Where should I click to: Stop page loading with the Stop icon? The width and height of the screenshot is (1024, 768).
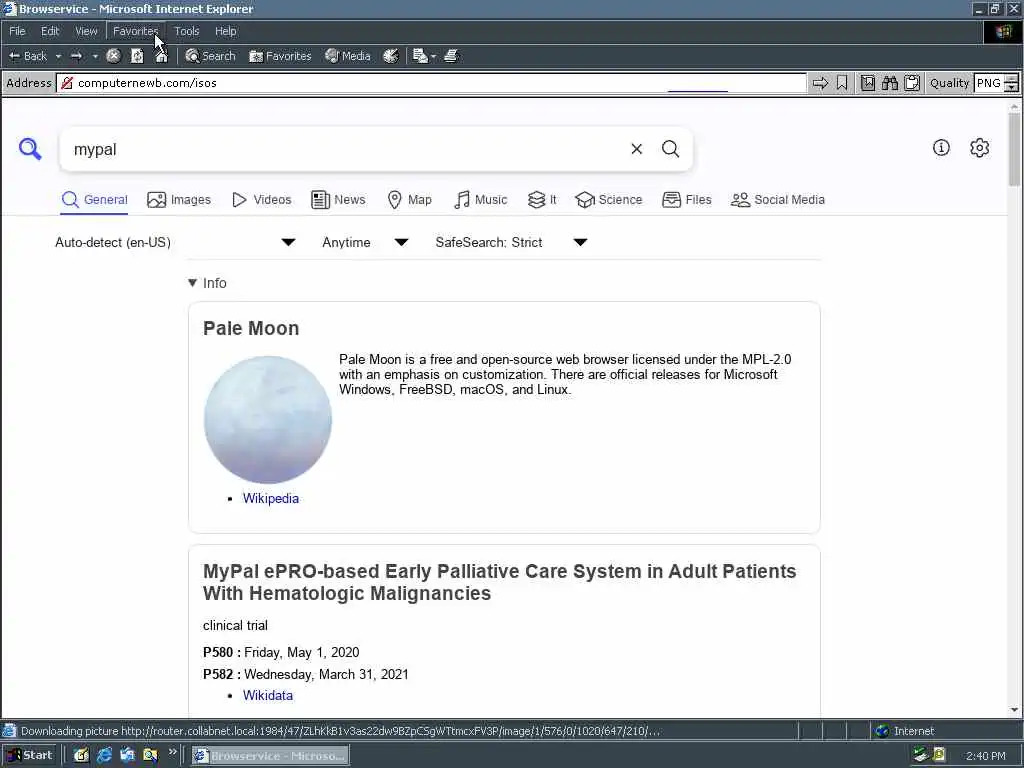point(114,56)
